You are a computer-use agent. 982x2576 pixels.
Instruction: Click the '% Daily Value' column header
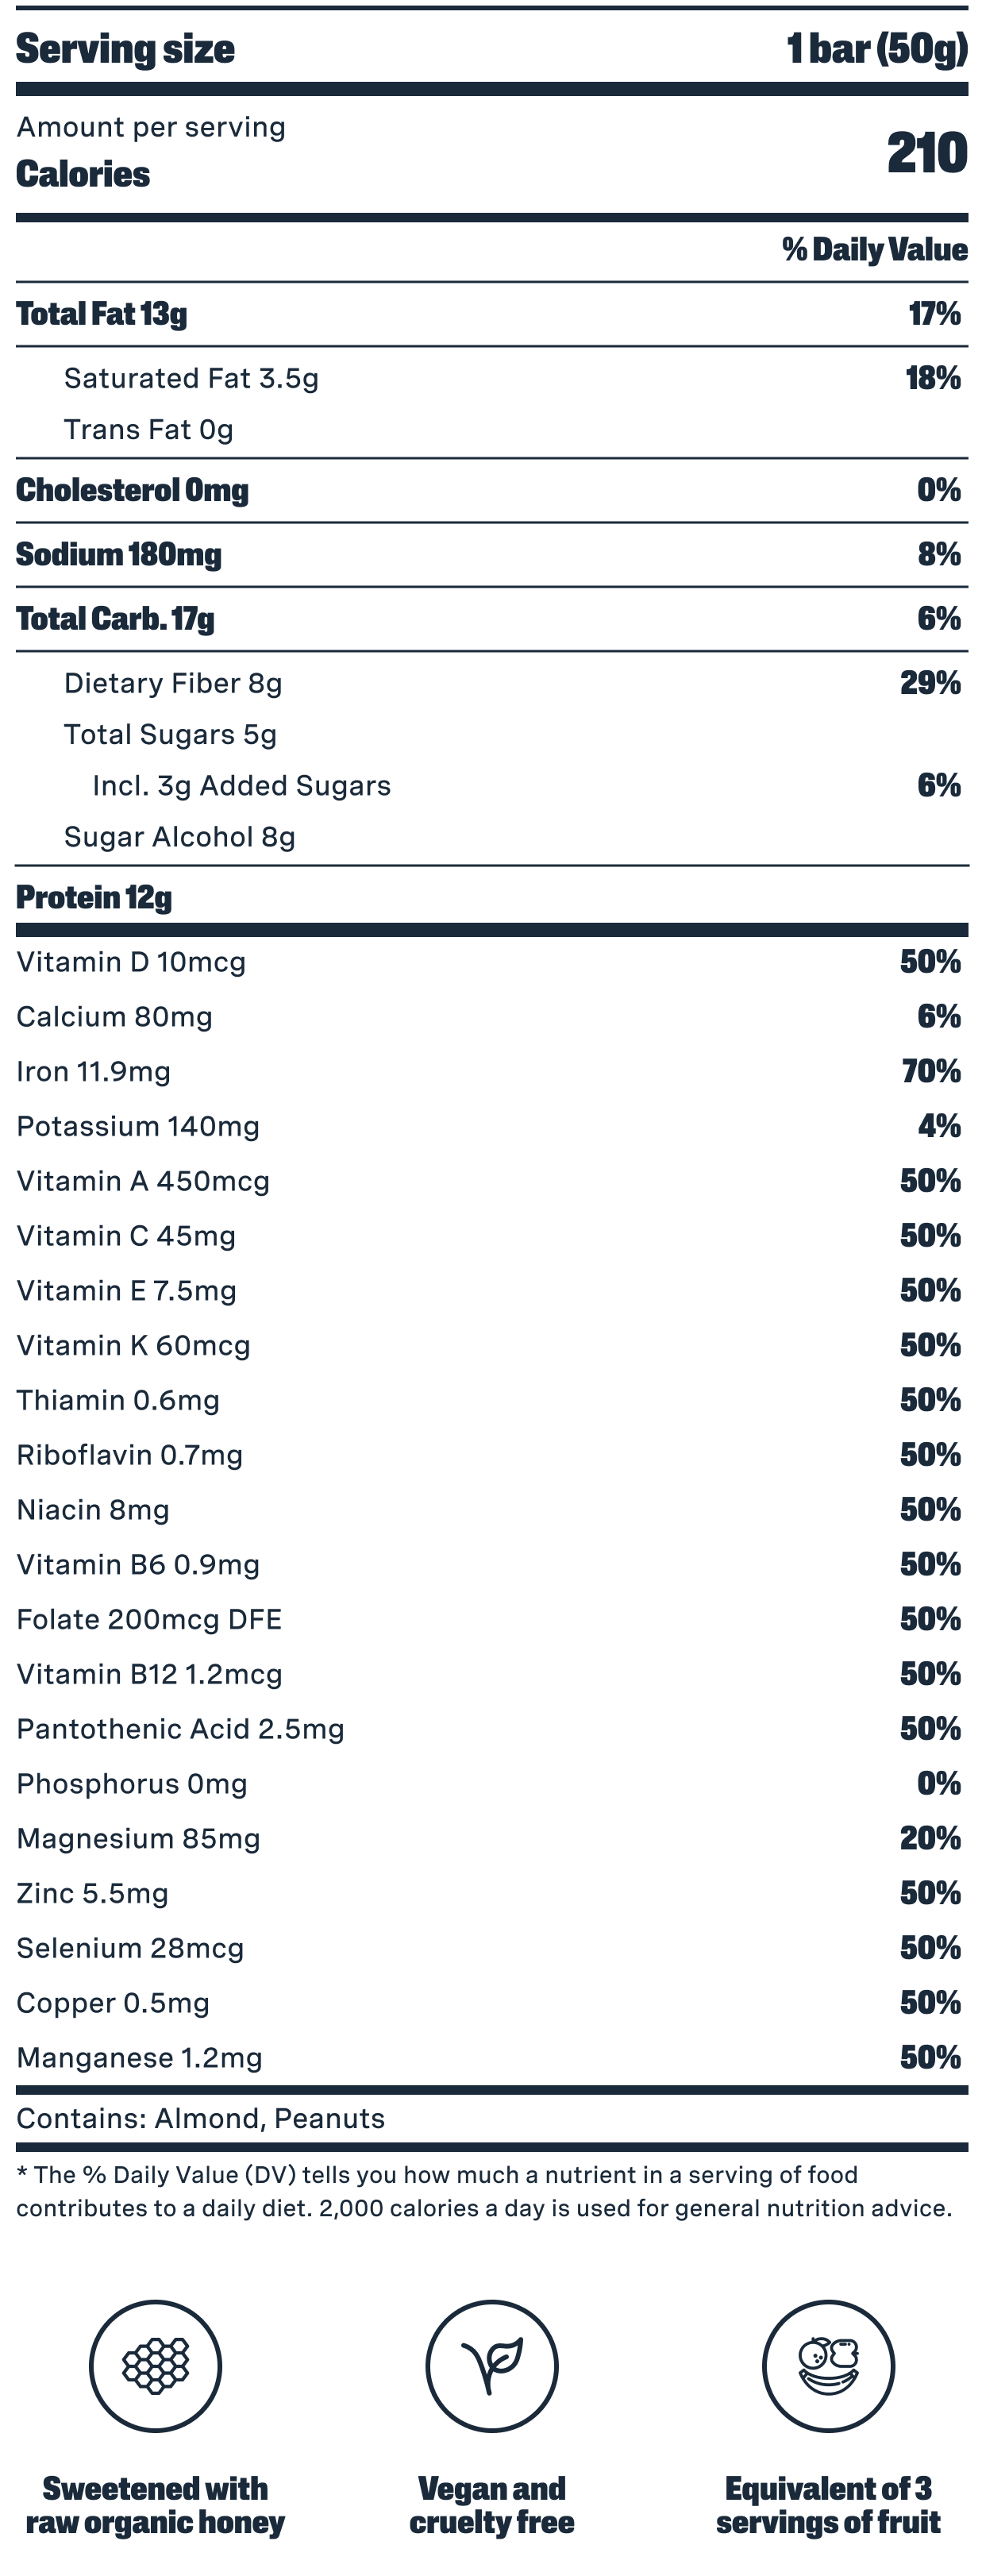tap(874, 249)
